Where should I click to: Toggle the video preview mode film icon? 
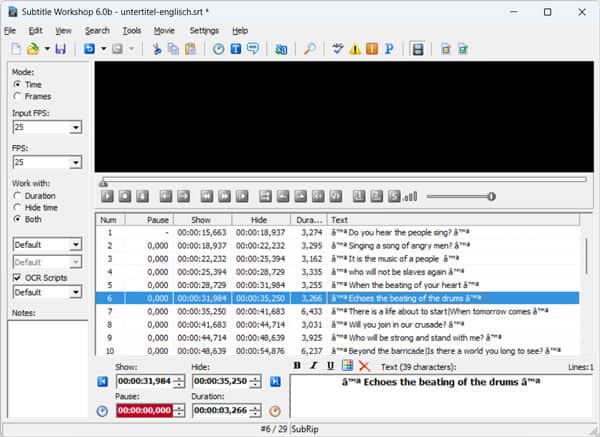coord(417,49)
